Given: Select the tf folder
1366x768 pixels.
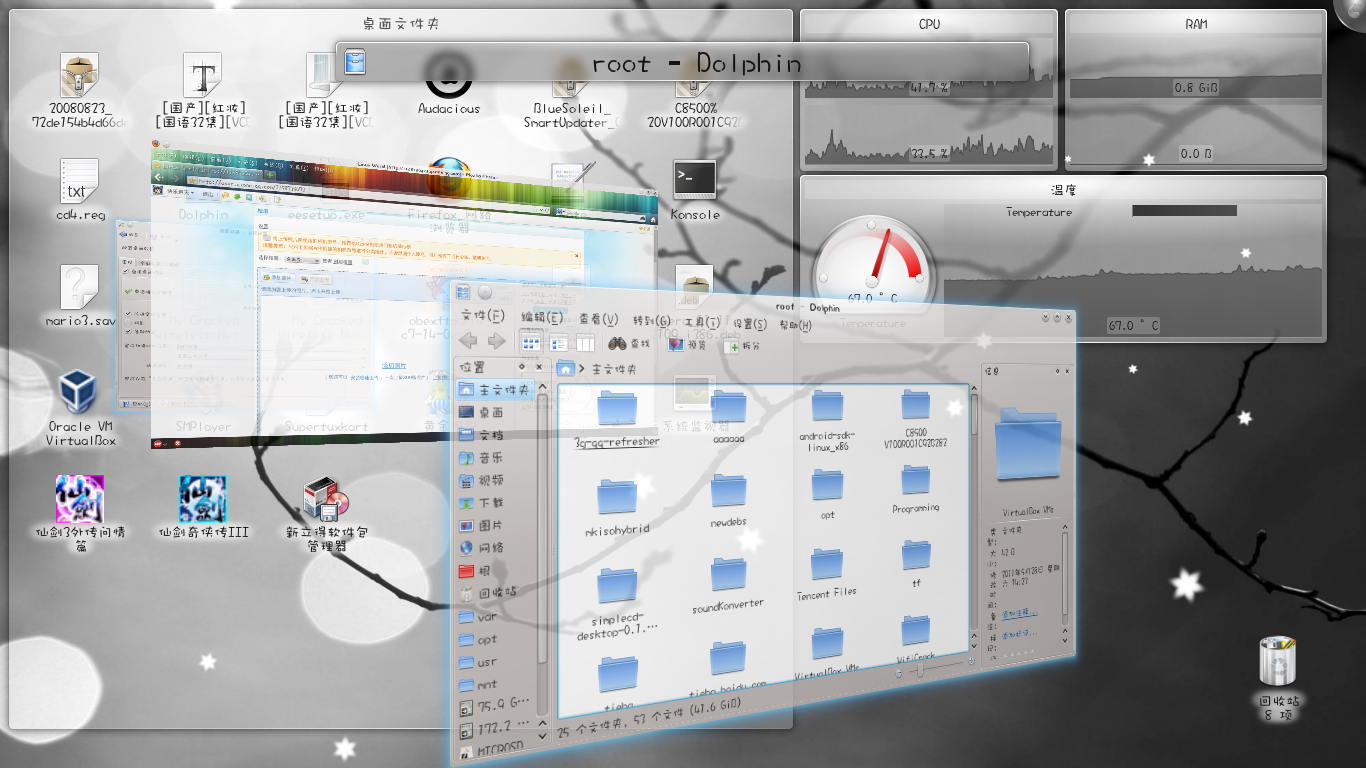Looking at the screenshot, I should tap(916, 563).
